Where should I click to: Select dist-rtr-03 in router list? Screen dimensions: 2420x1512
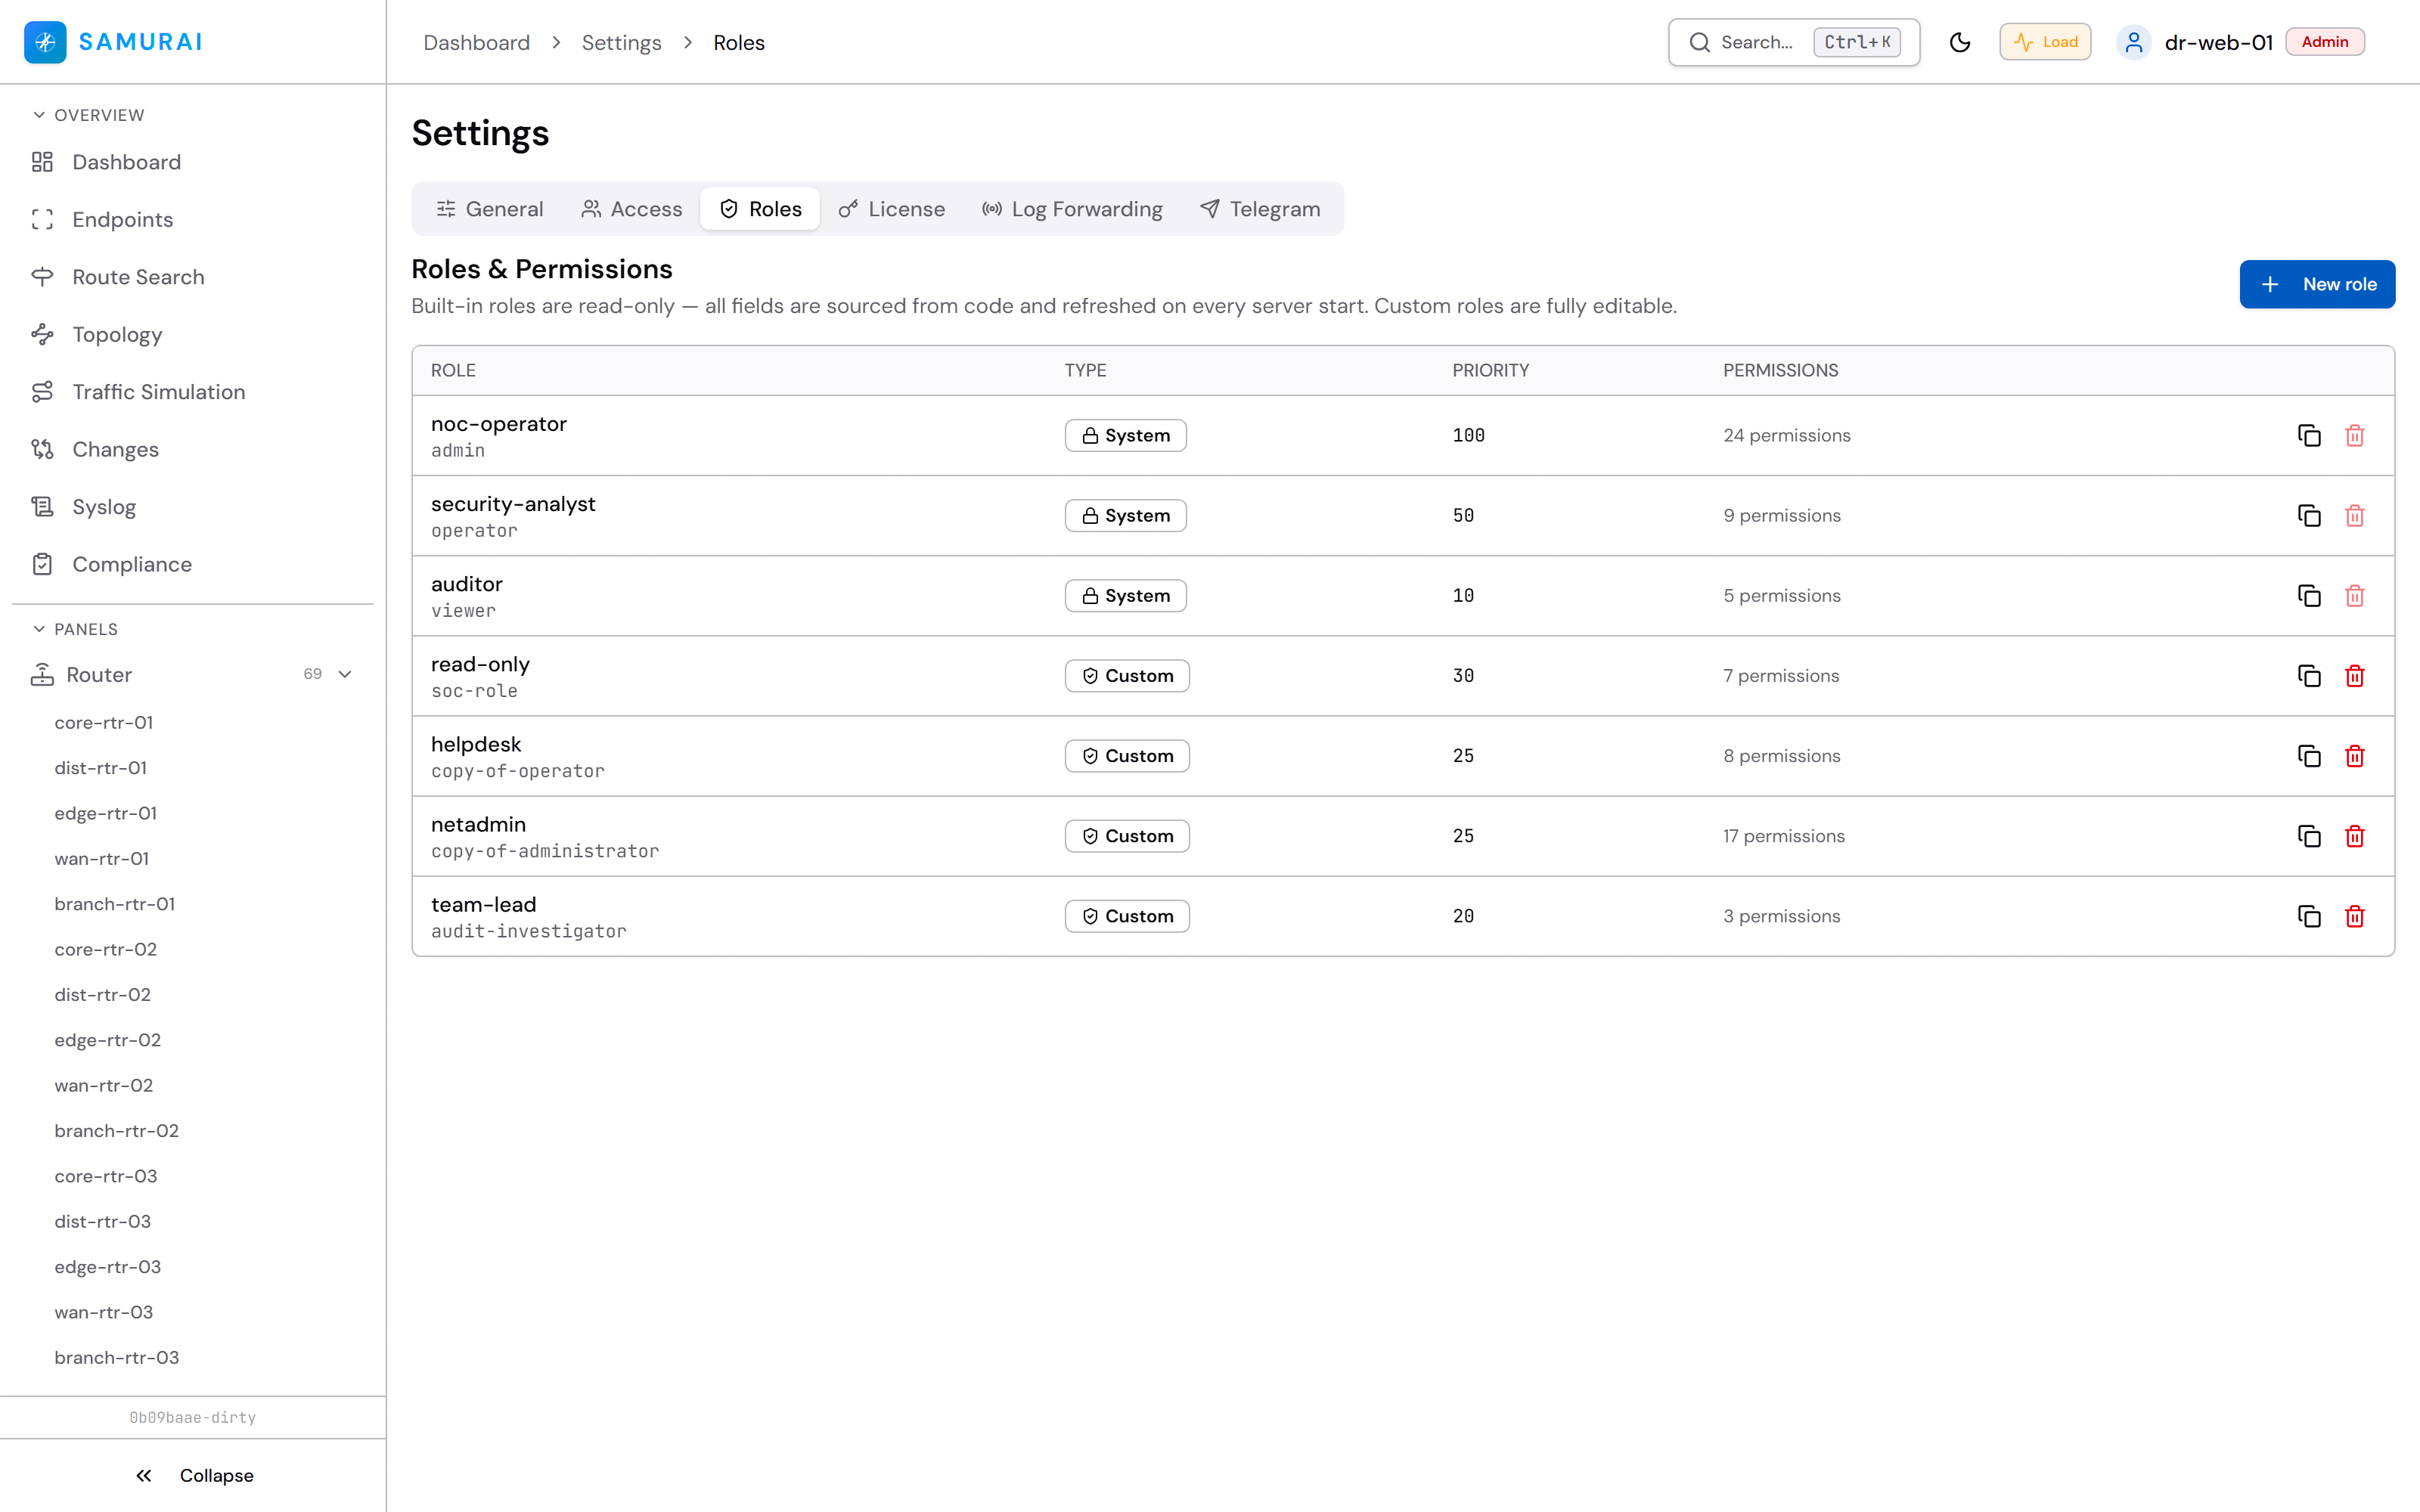(103, 1221)
